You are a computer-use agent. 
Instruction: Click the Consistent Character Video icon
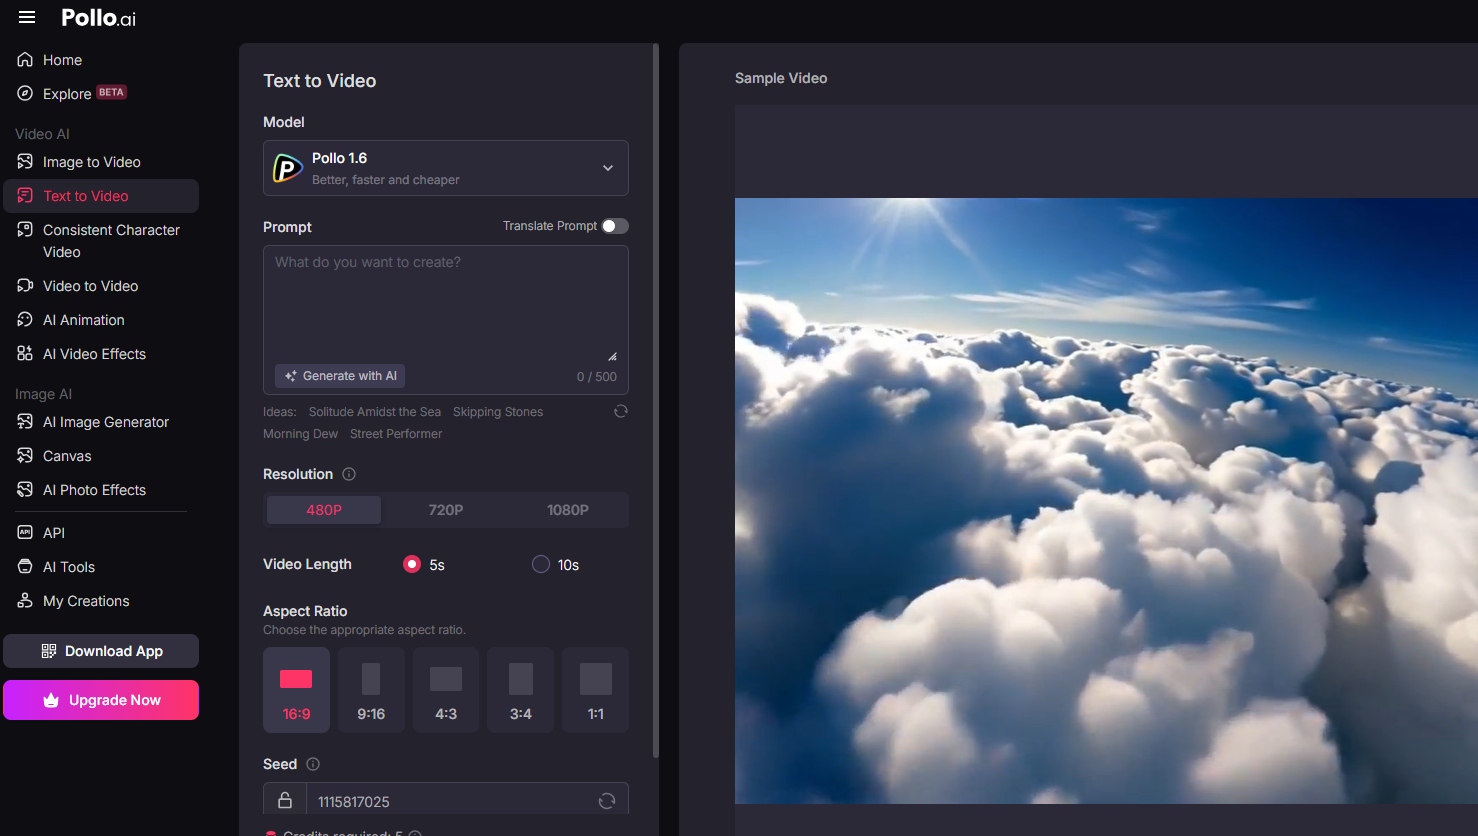point(25,229)
